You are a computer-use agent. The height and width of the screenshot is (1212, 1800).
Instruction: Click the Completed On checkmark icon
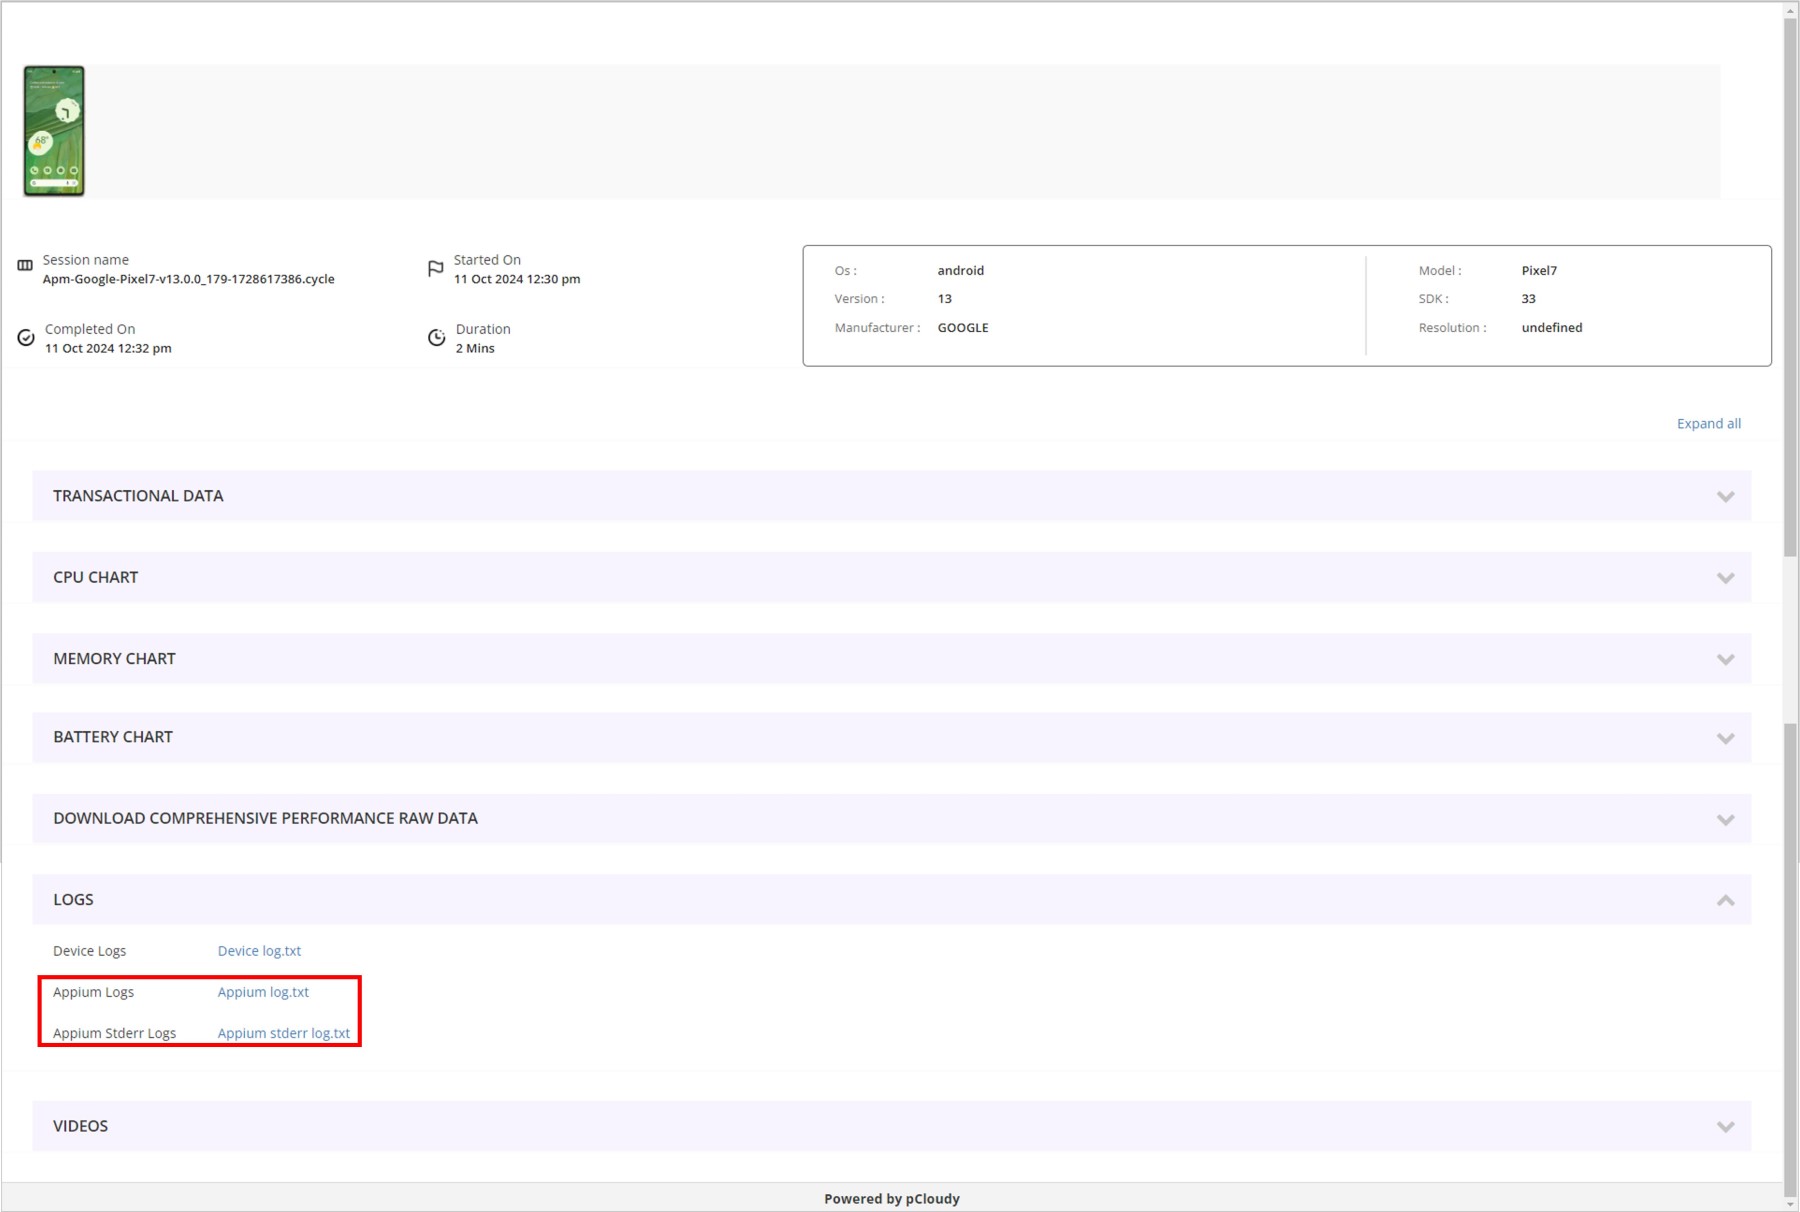tap(26, 338)
